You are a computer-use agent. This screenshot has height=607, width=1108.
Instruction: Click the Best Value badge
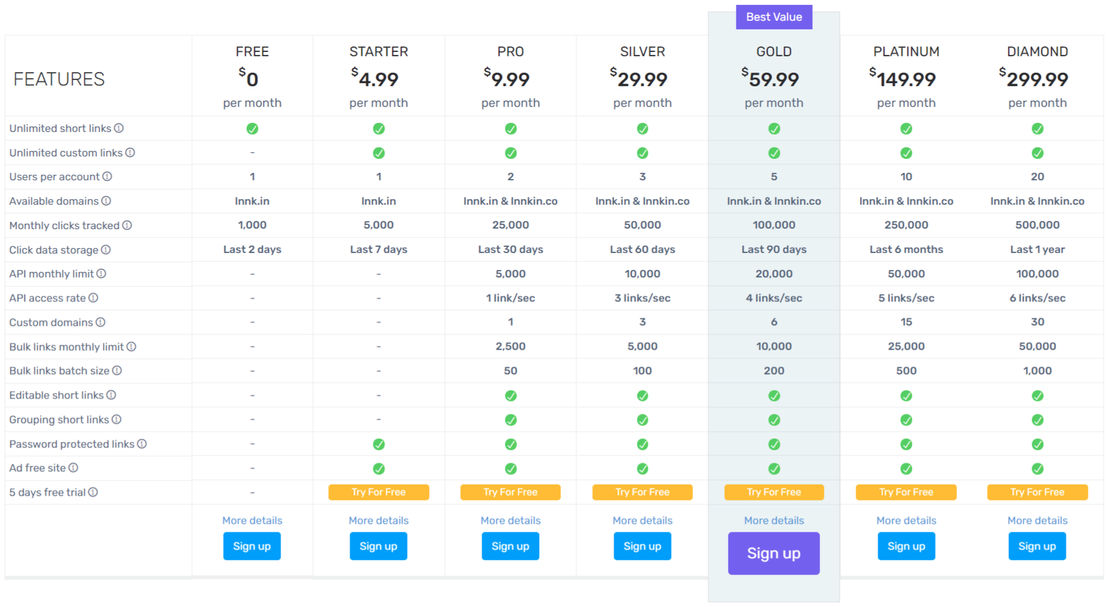[774, 17]
